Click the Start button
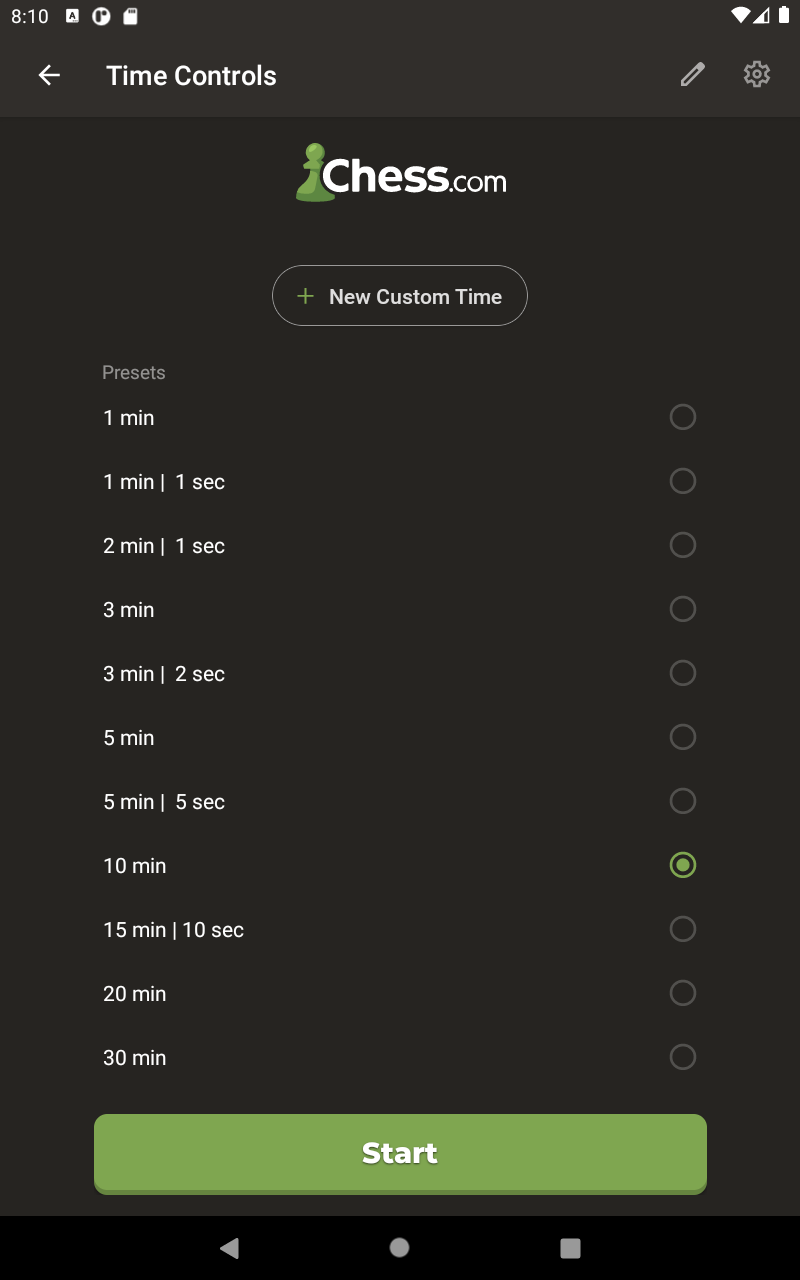Viewport: 800px width, 1280px height. click(400, 1153)
